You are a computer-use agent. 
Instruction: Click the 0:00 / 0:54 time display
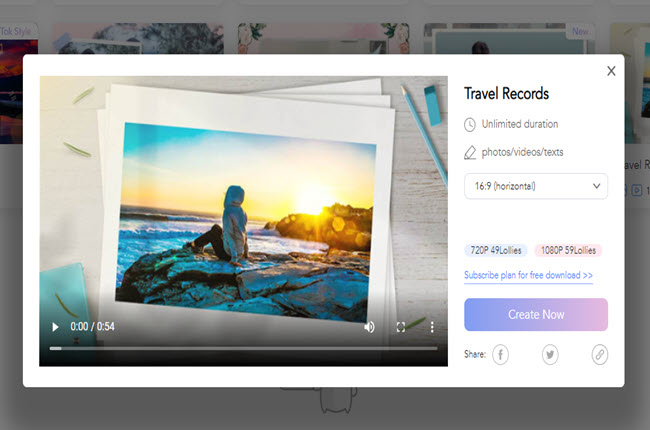tap(92, 327)
